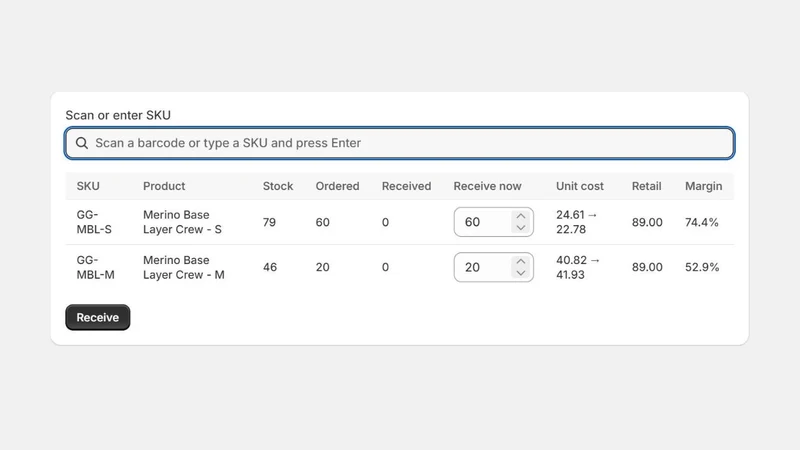The height and width of the screenshot is (450, 800).
Task: Click the Received column header
Action: pyautogui.click(x=406, y=186)
